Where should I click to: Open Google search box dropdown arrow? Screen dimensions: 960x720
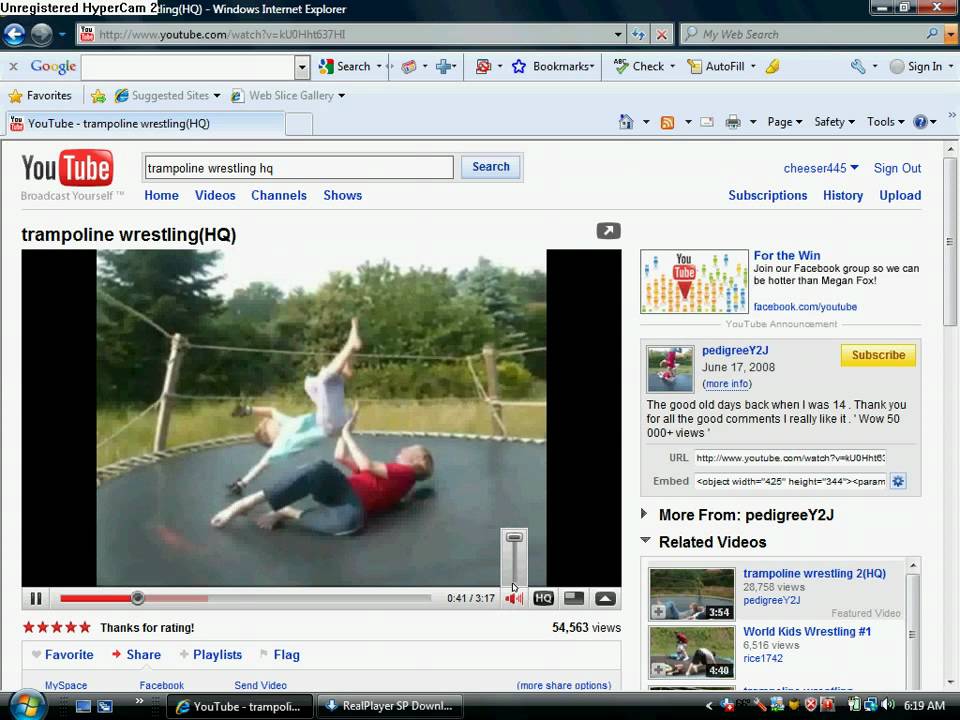point(302,67)
